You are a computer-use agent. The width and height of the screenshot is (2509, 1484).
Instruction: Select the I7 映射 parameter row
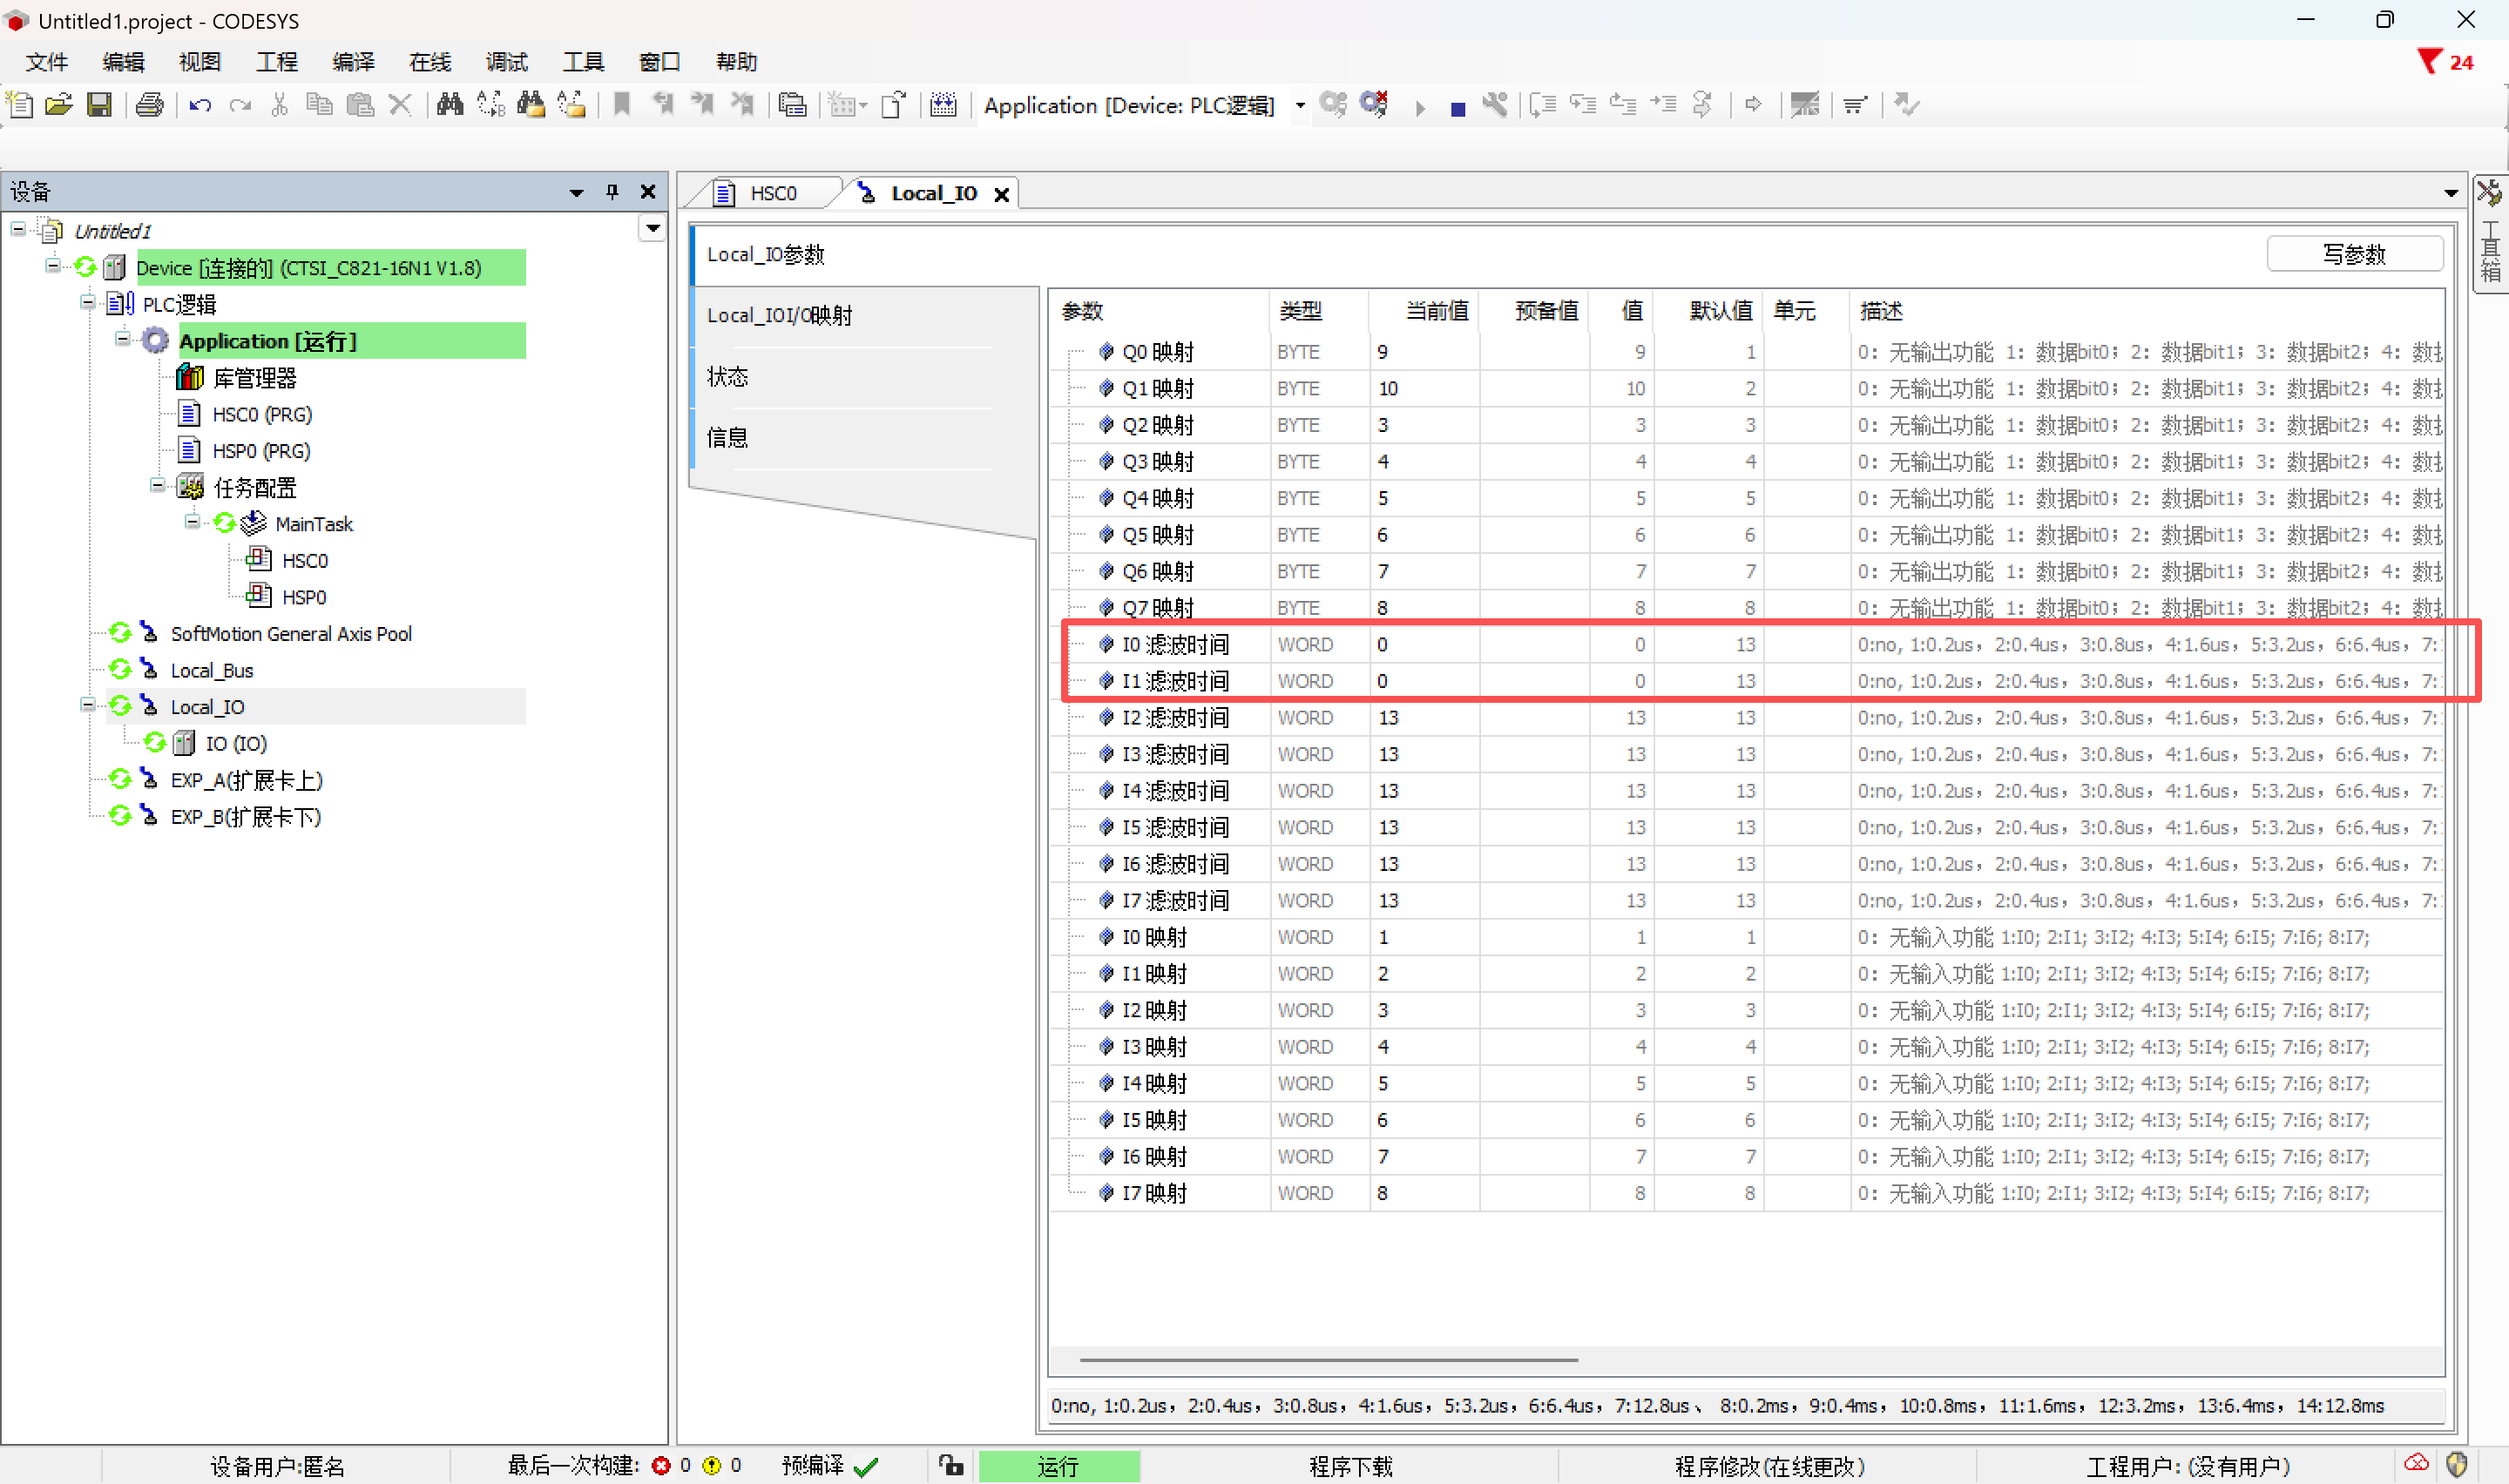[x=1745, y=1193]
